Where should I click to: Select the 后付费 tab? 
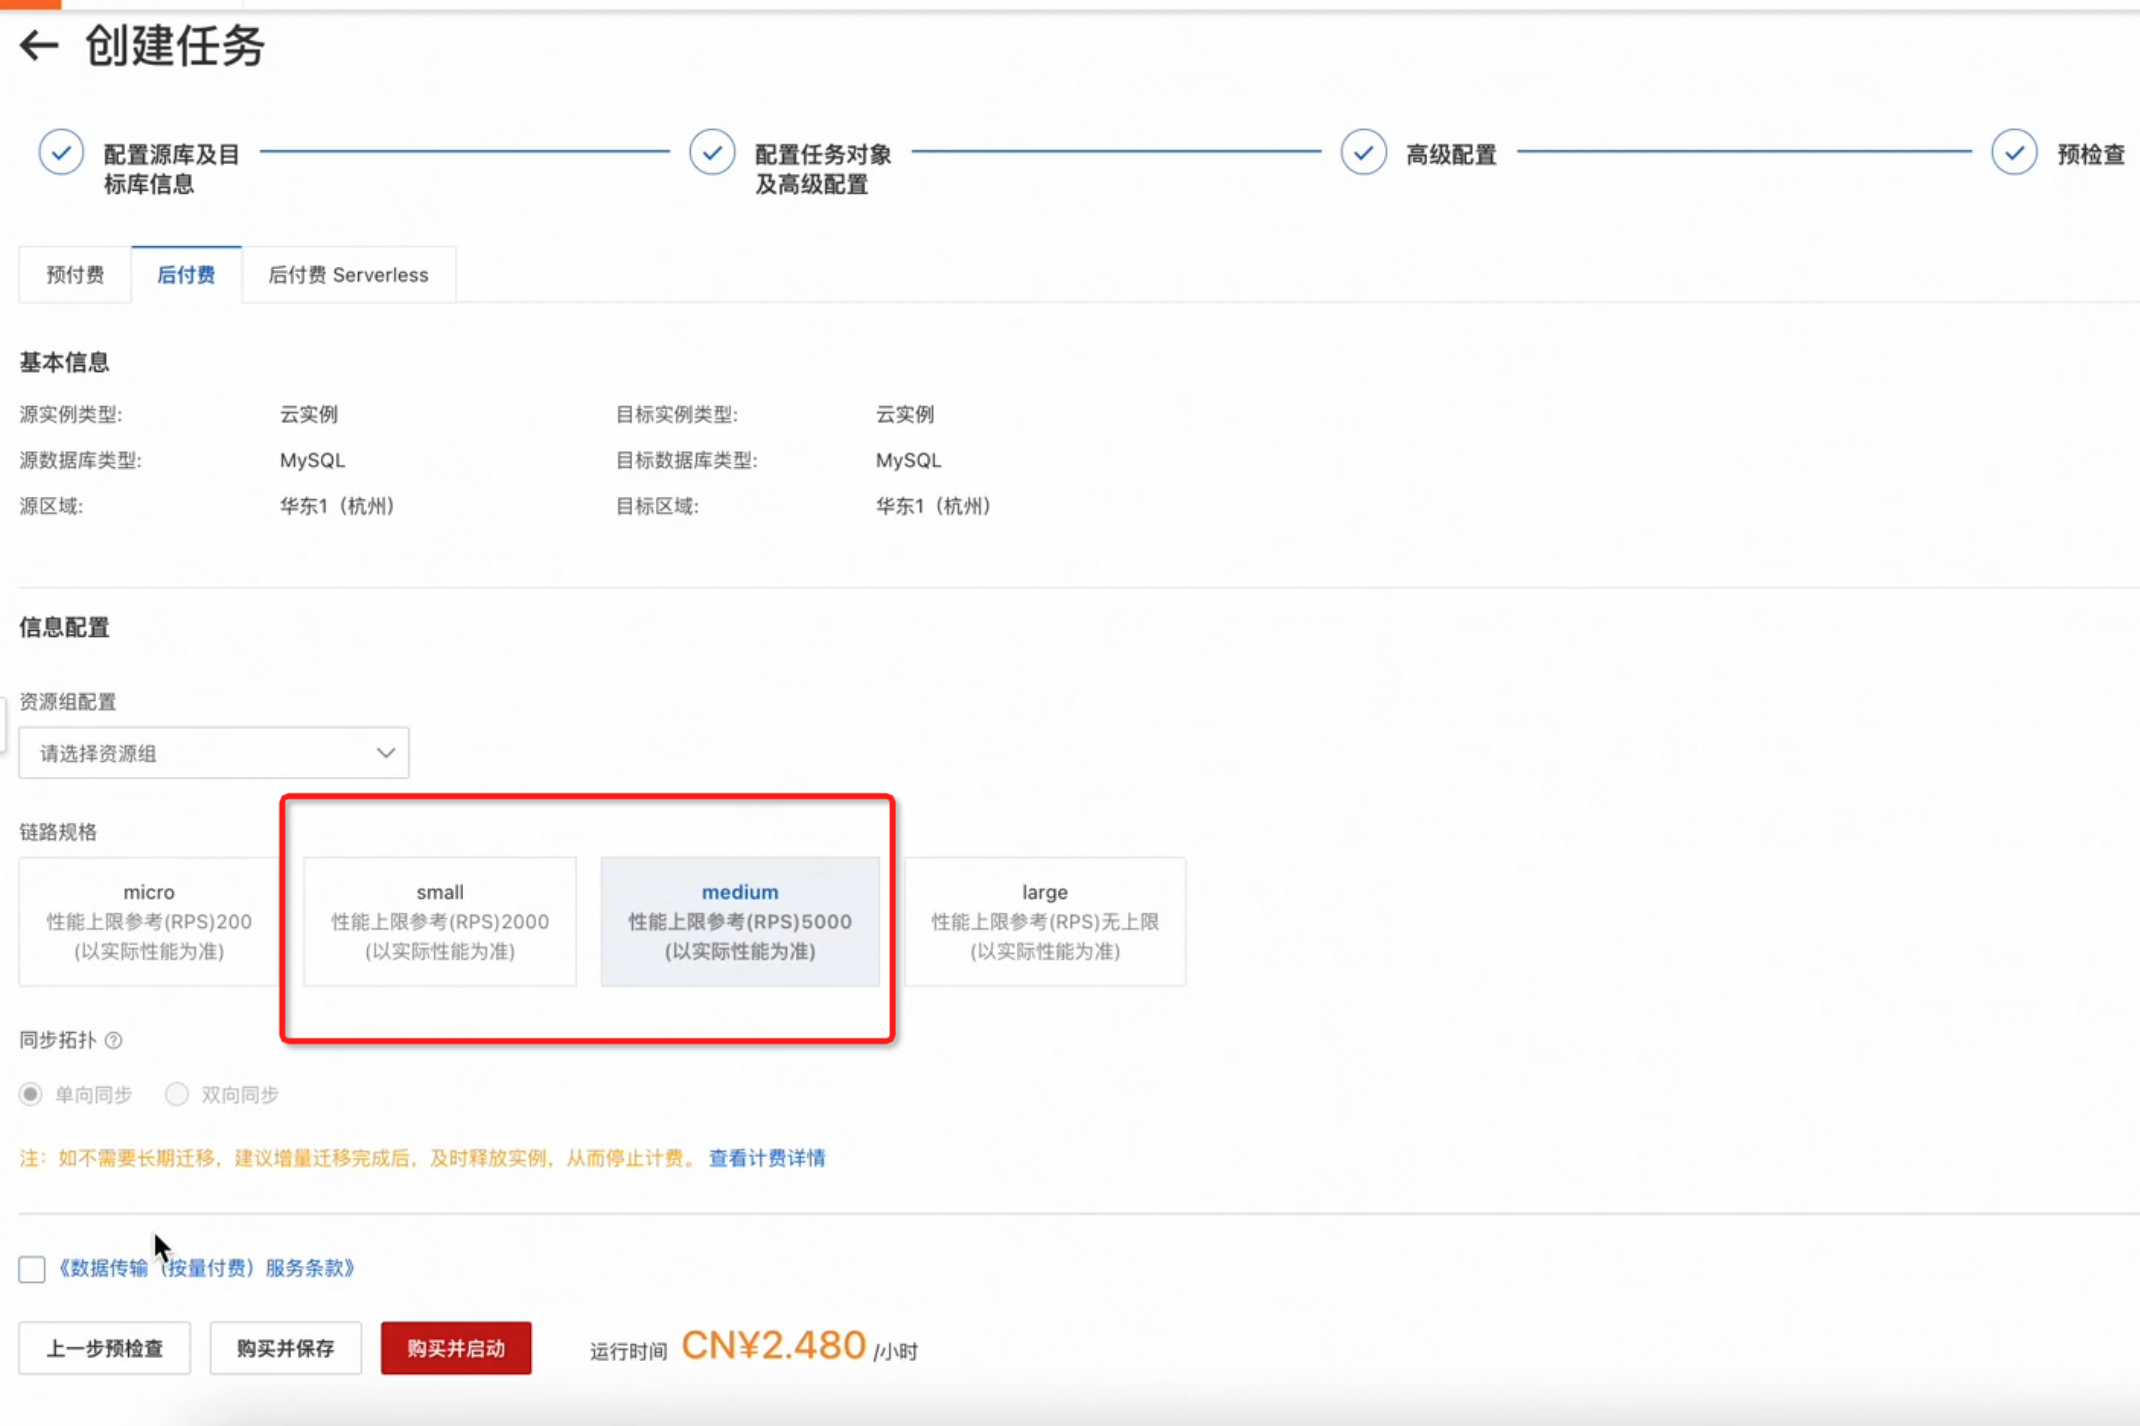(186, 274)
